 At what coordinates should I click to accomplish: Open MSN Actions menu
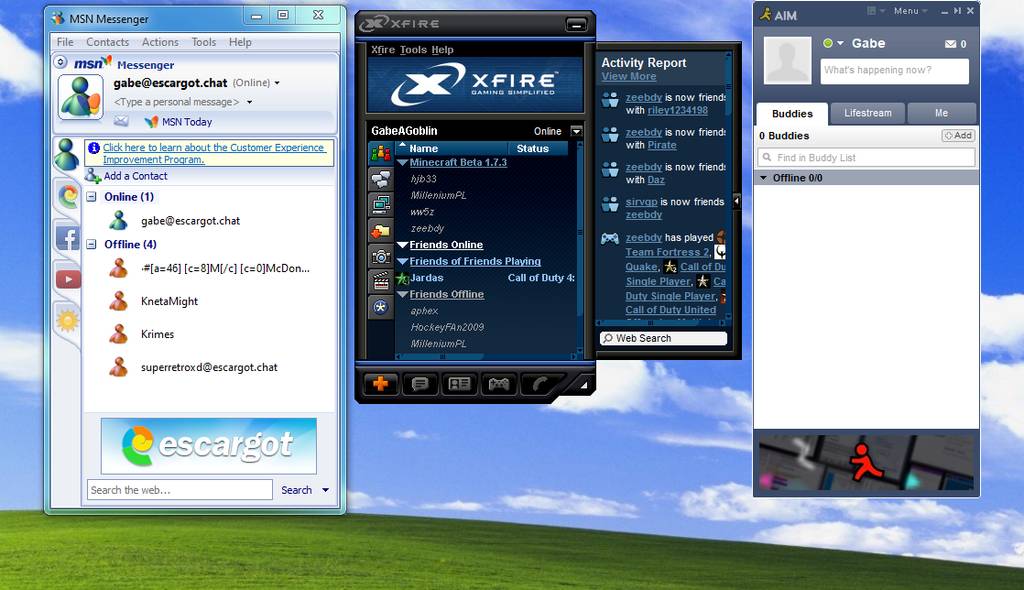160,42
